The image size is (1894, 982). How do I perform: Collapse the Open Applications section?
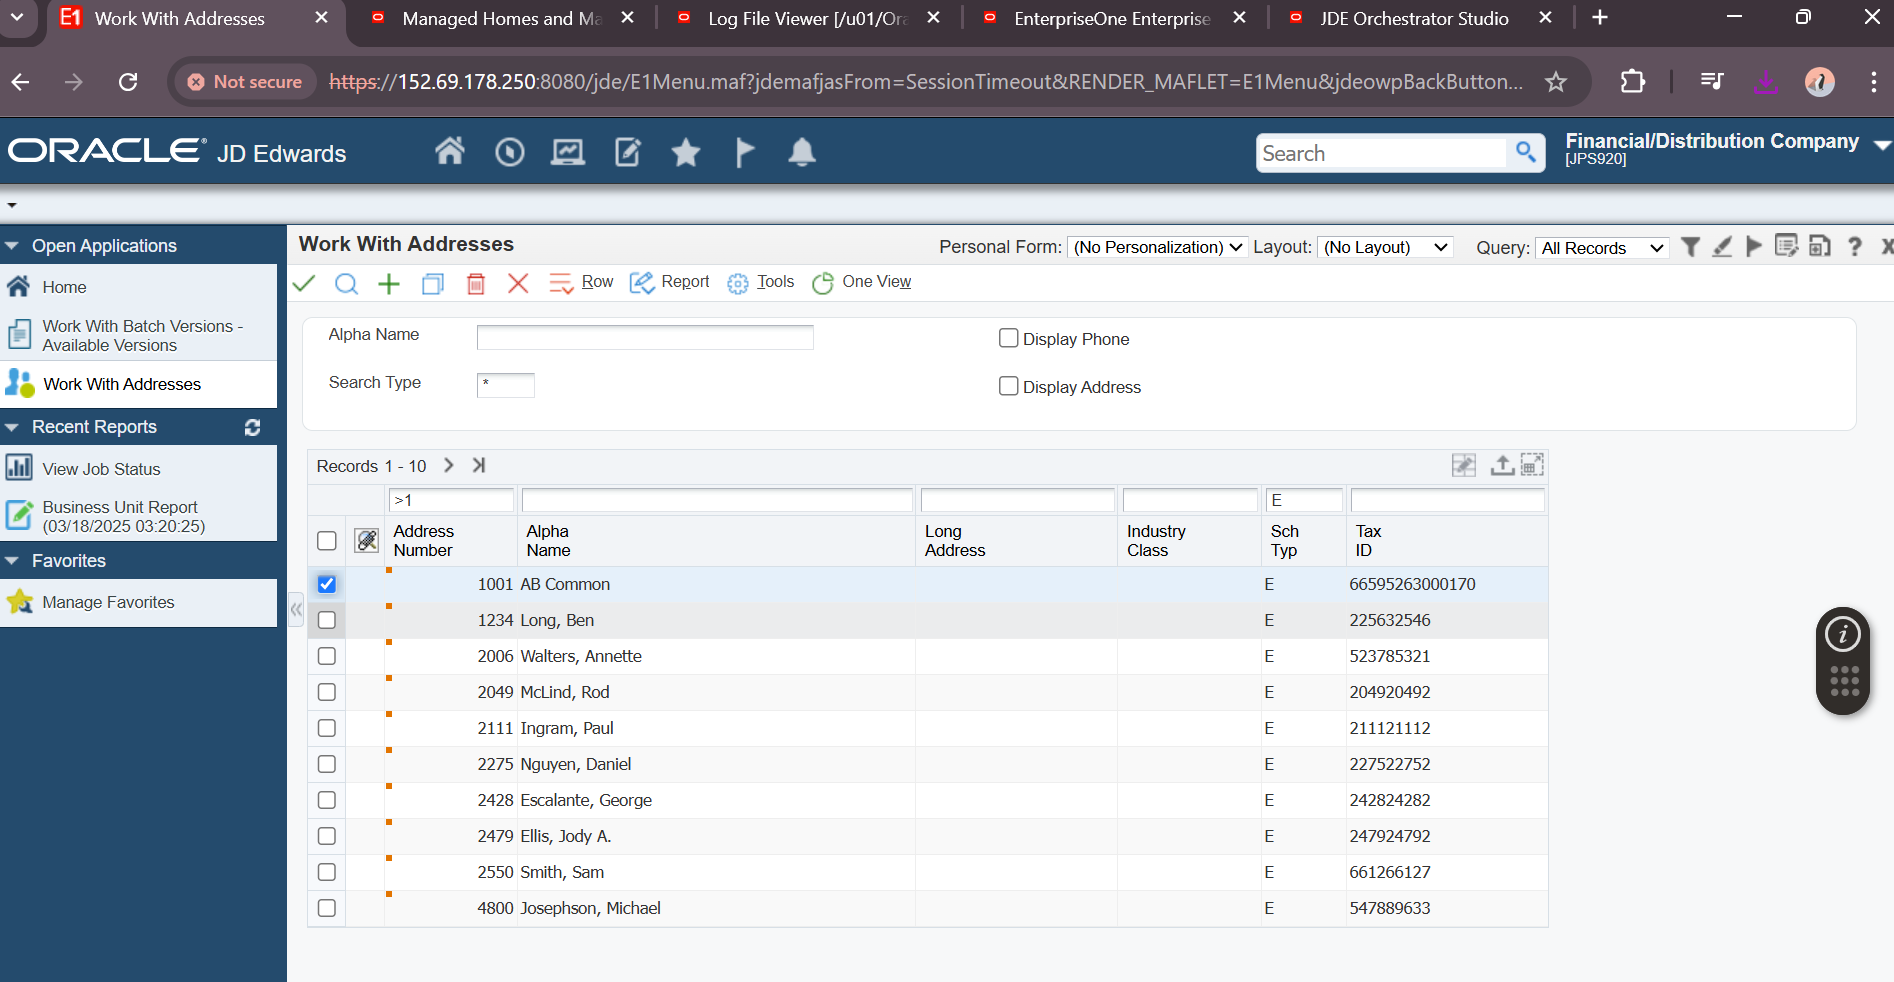(12, 246)
